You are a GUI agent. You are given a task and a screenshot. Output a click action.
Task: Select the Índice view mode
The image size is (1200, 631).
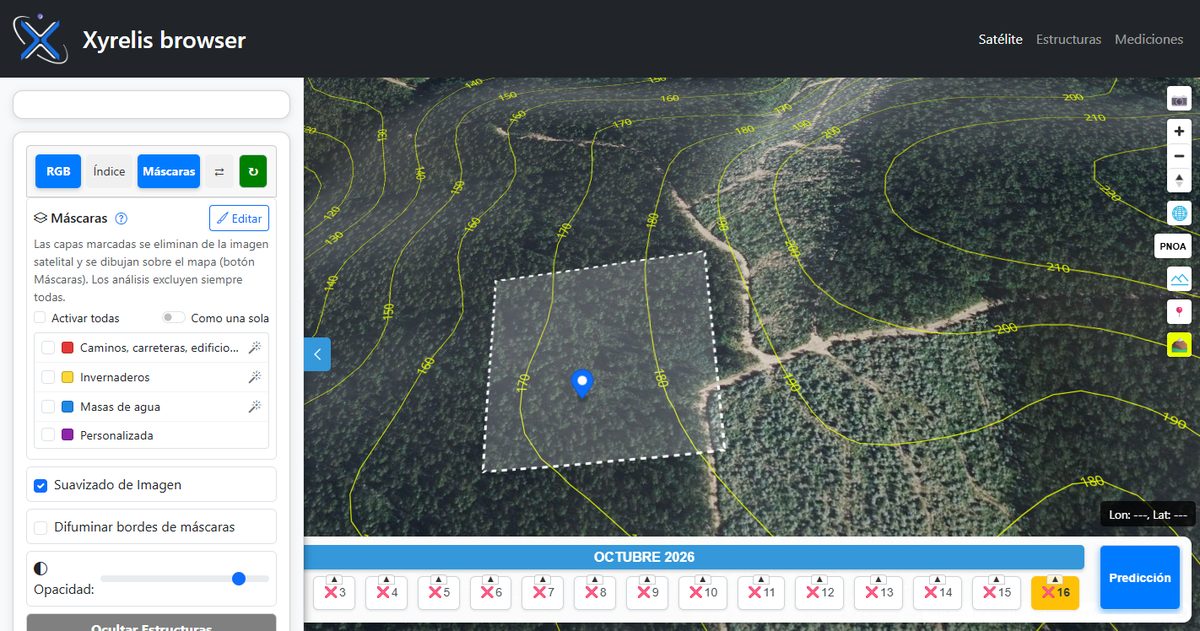click(x=109, y=171)
